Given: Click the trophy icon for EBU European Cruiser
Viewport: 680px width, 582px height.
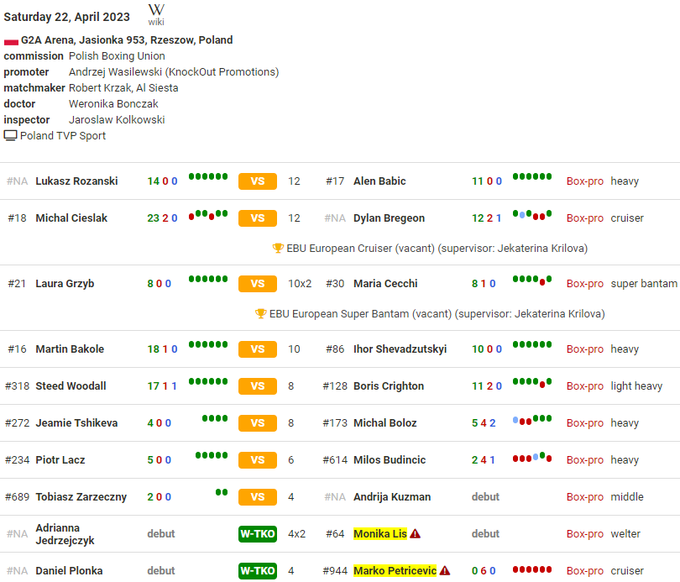Looking at the screenshot, I should [278, 248].
